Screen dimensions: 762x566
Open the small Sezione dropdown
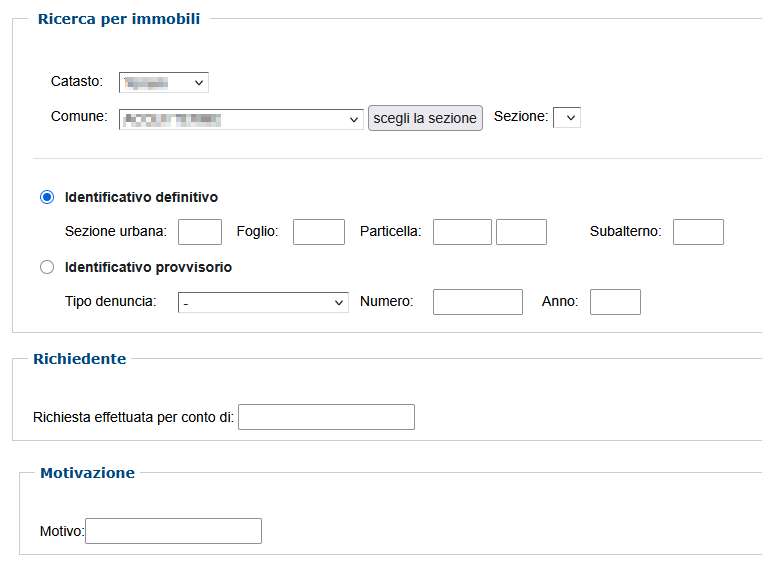click(x=567, y=117)
